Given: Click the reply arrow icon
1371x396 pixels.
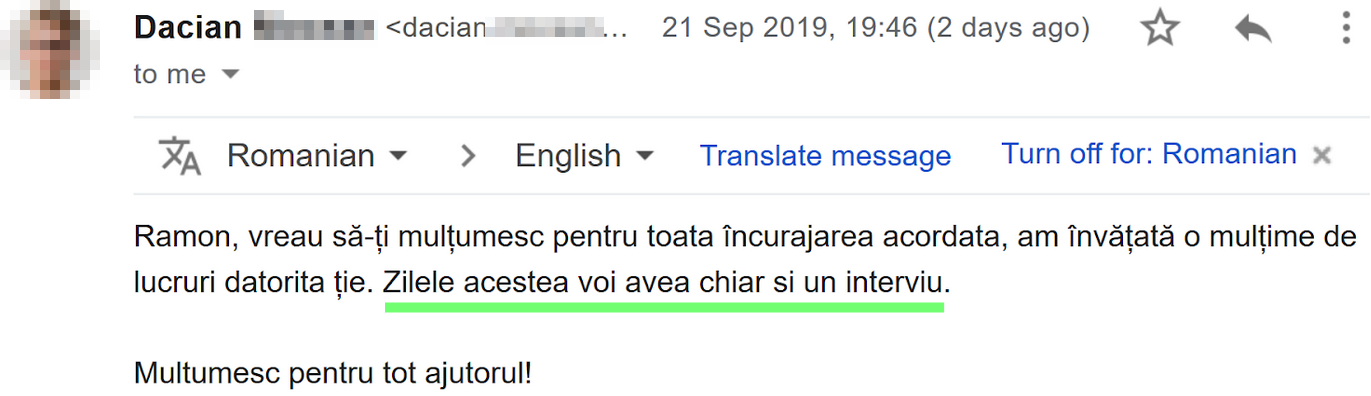Looking at the screenshot, I should coord(1253,30).
